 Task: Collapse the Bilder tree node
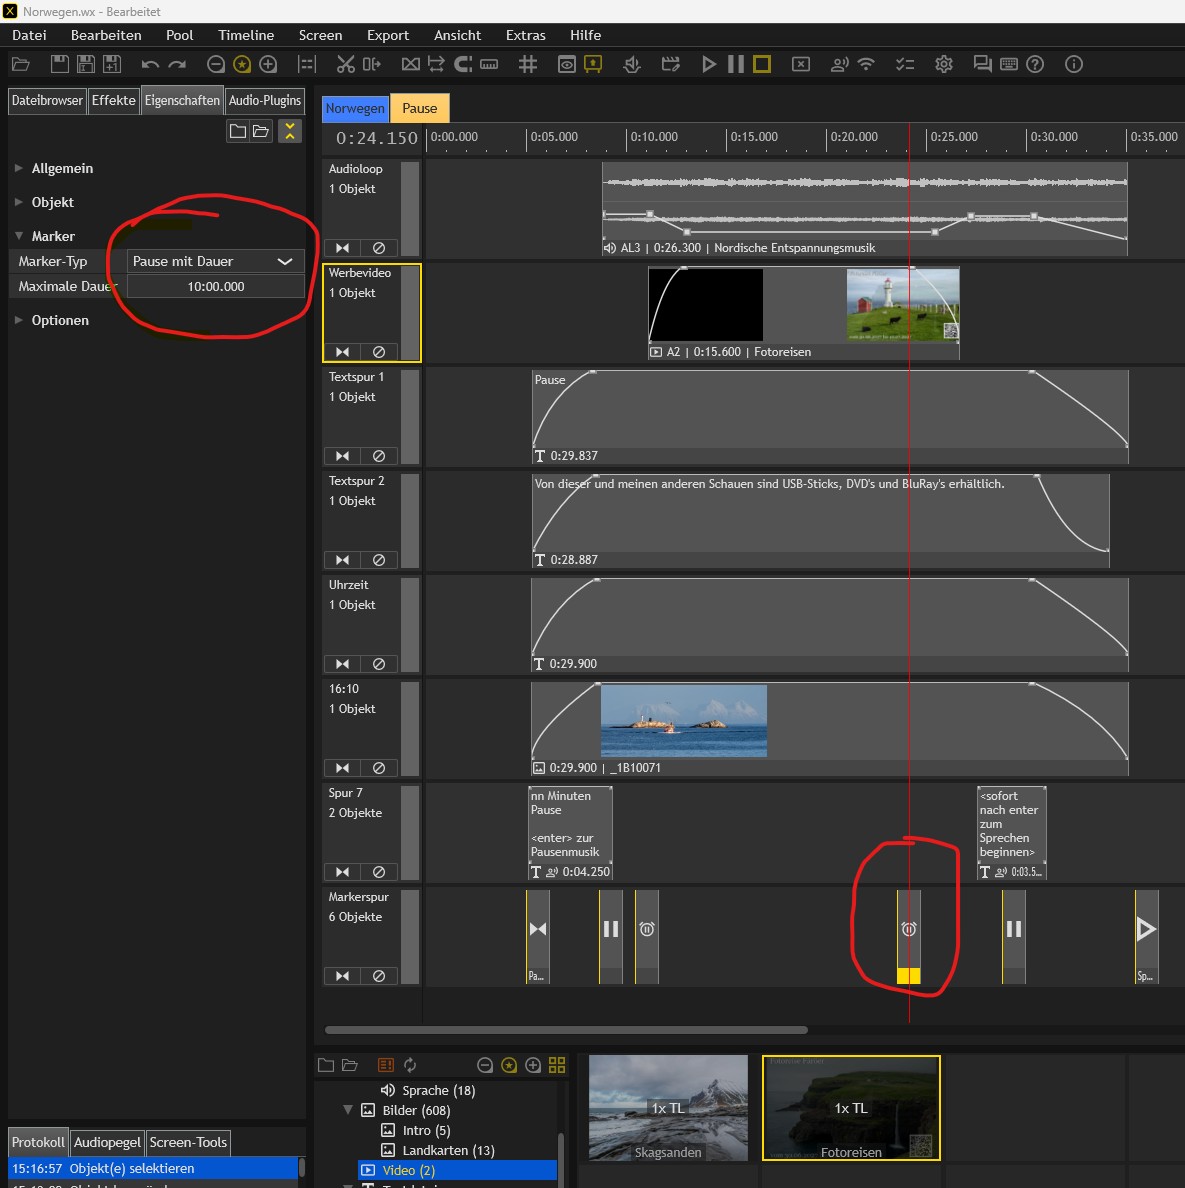(x=348, y=1110)
